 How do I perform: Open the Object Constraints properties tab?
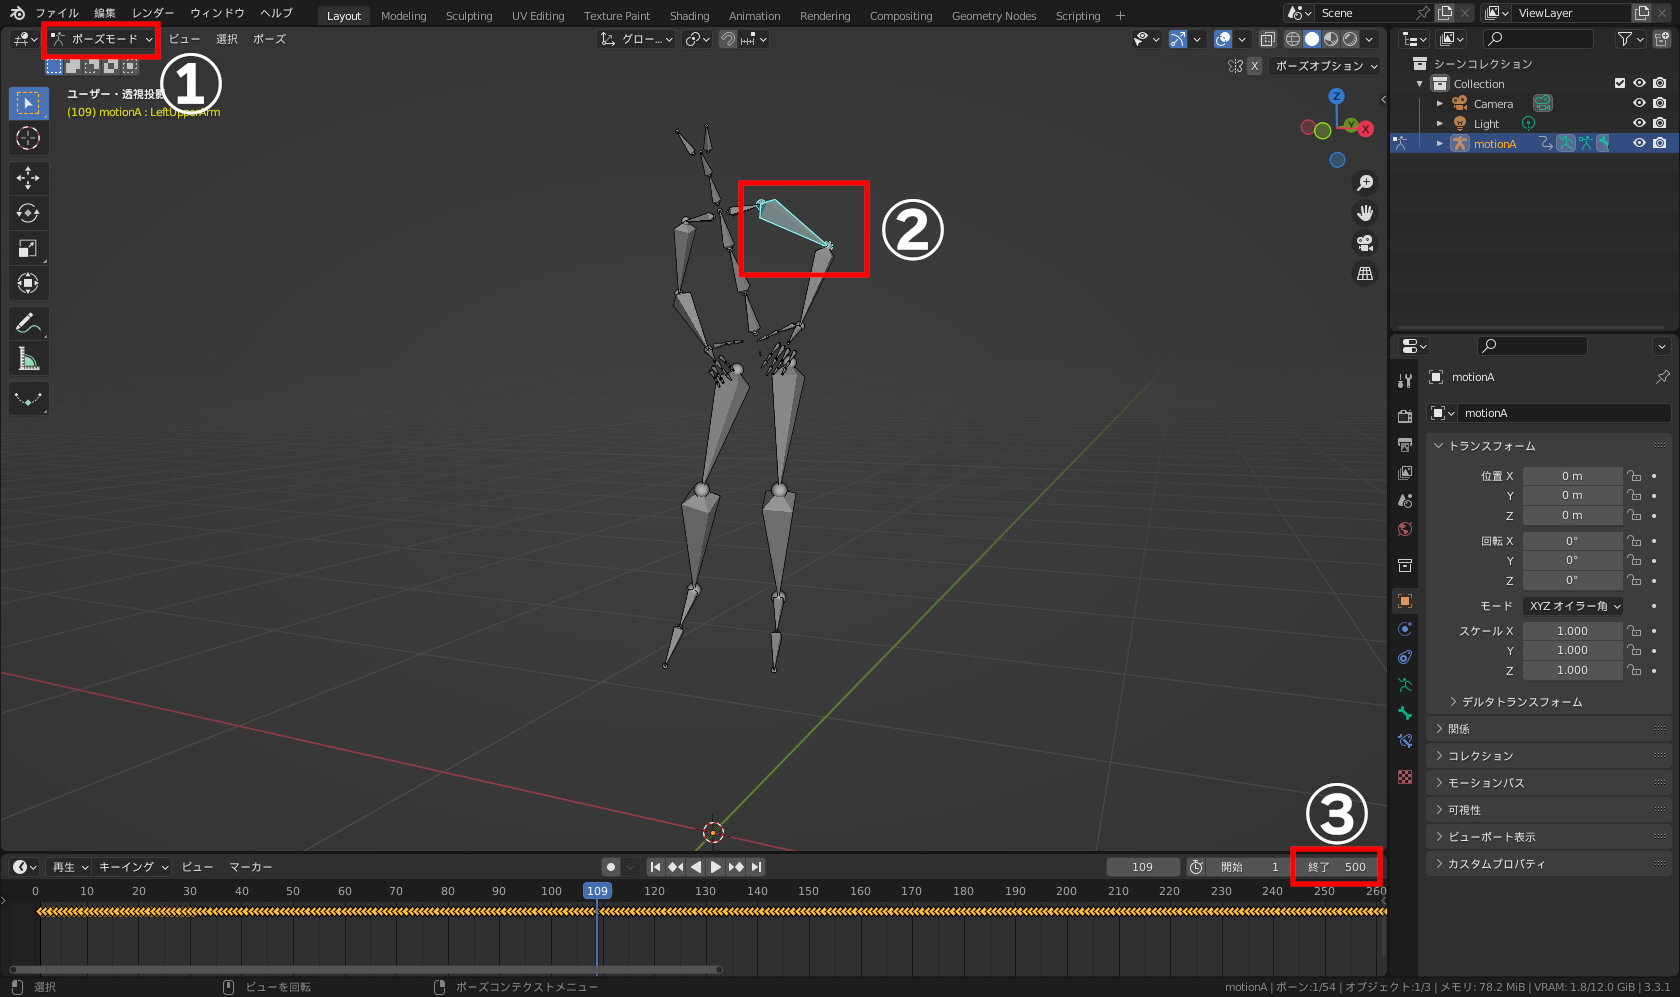[1405, 657]
